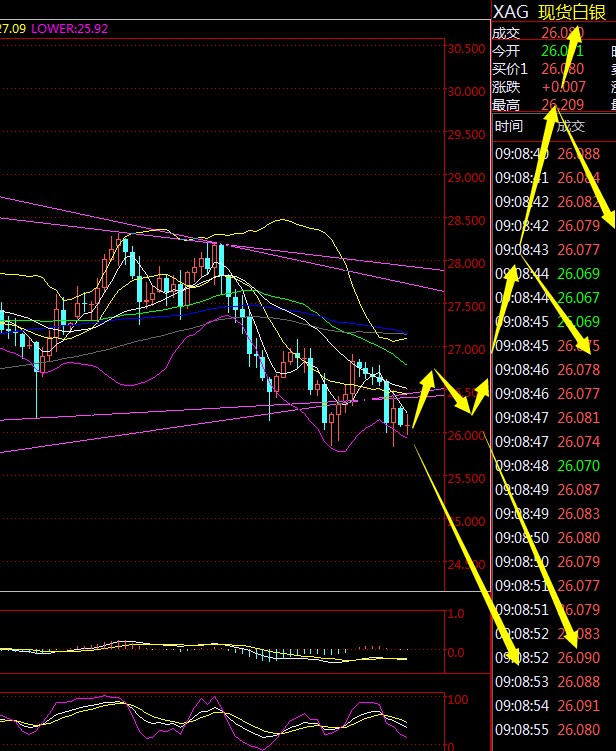Click the tick price 26.083 at 09:08:49
Image resolution: width=616 pixels, height=751 pixels.
[x=579, y=513]
